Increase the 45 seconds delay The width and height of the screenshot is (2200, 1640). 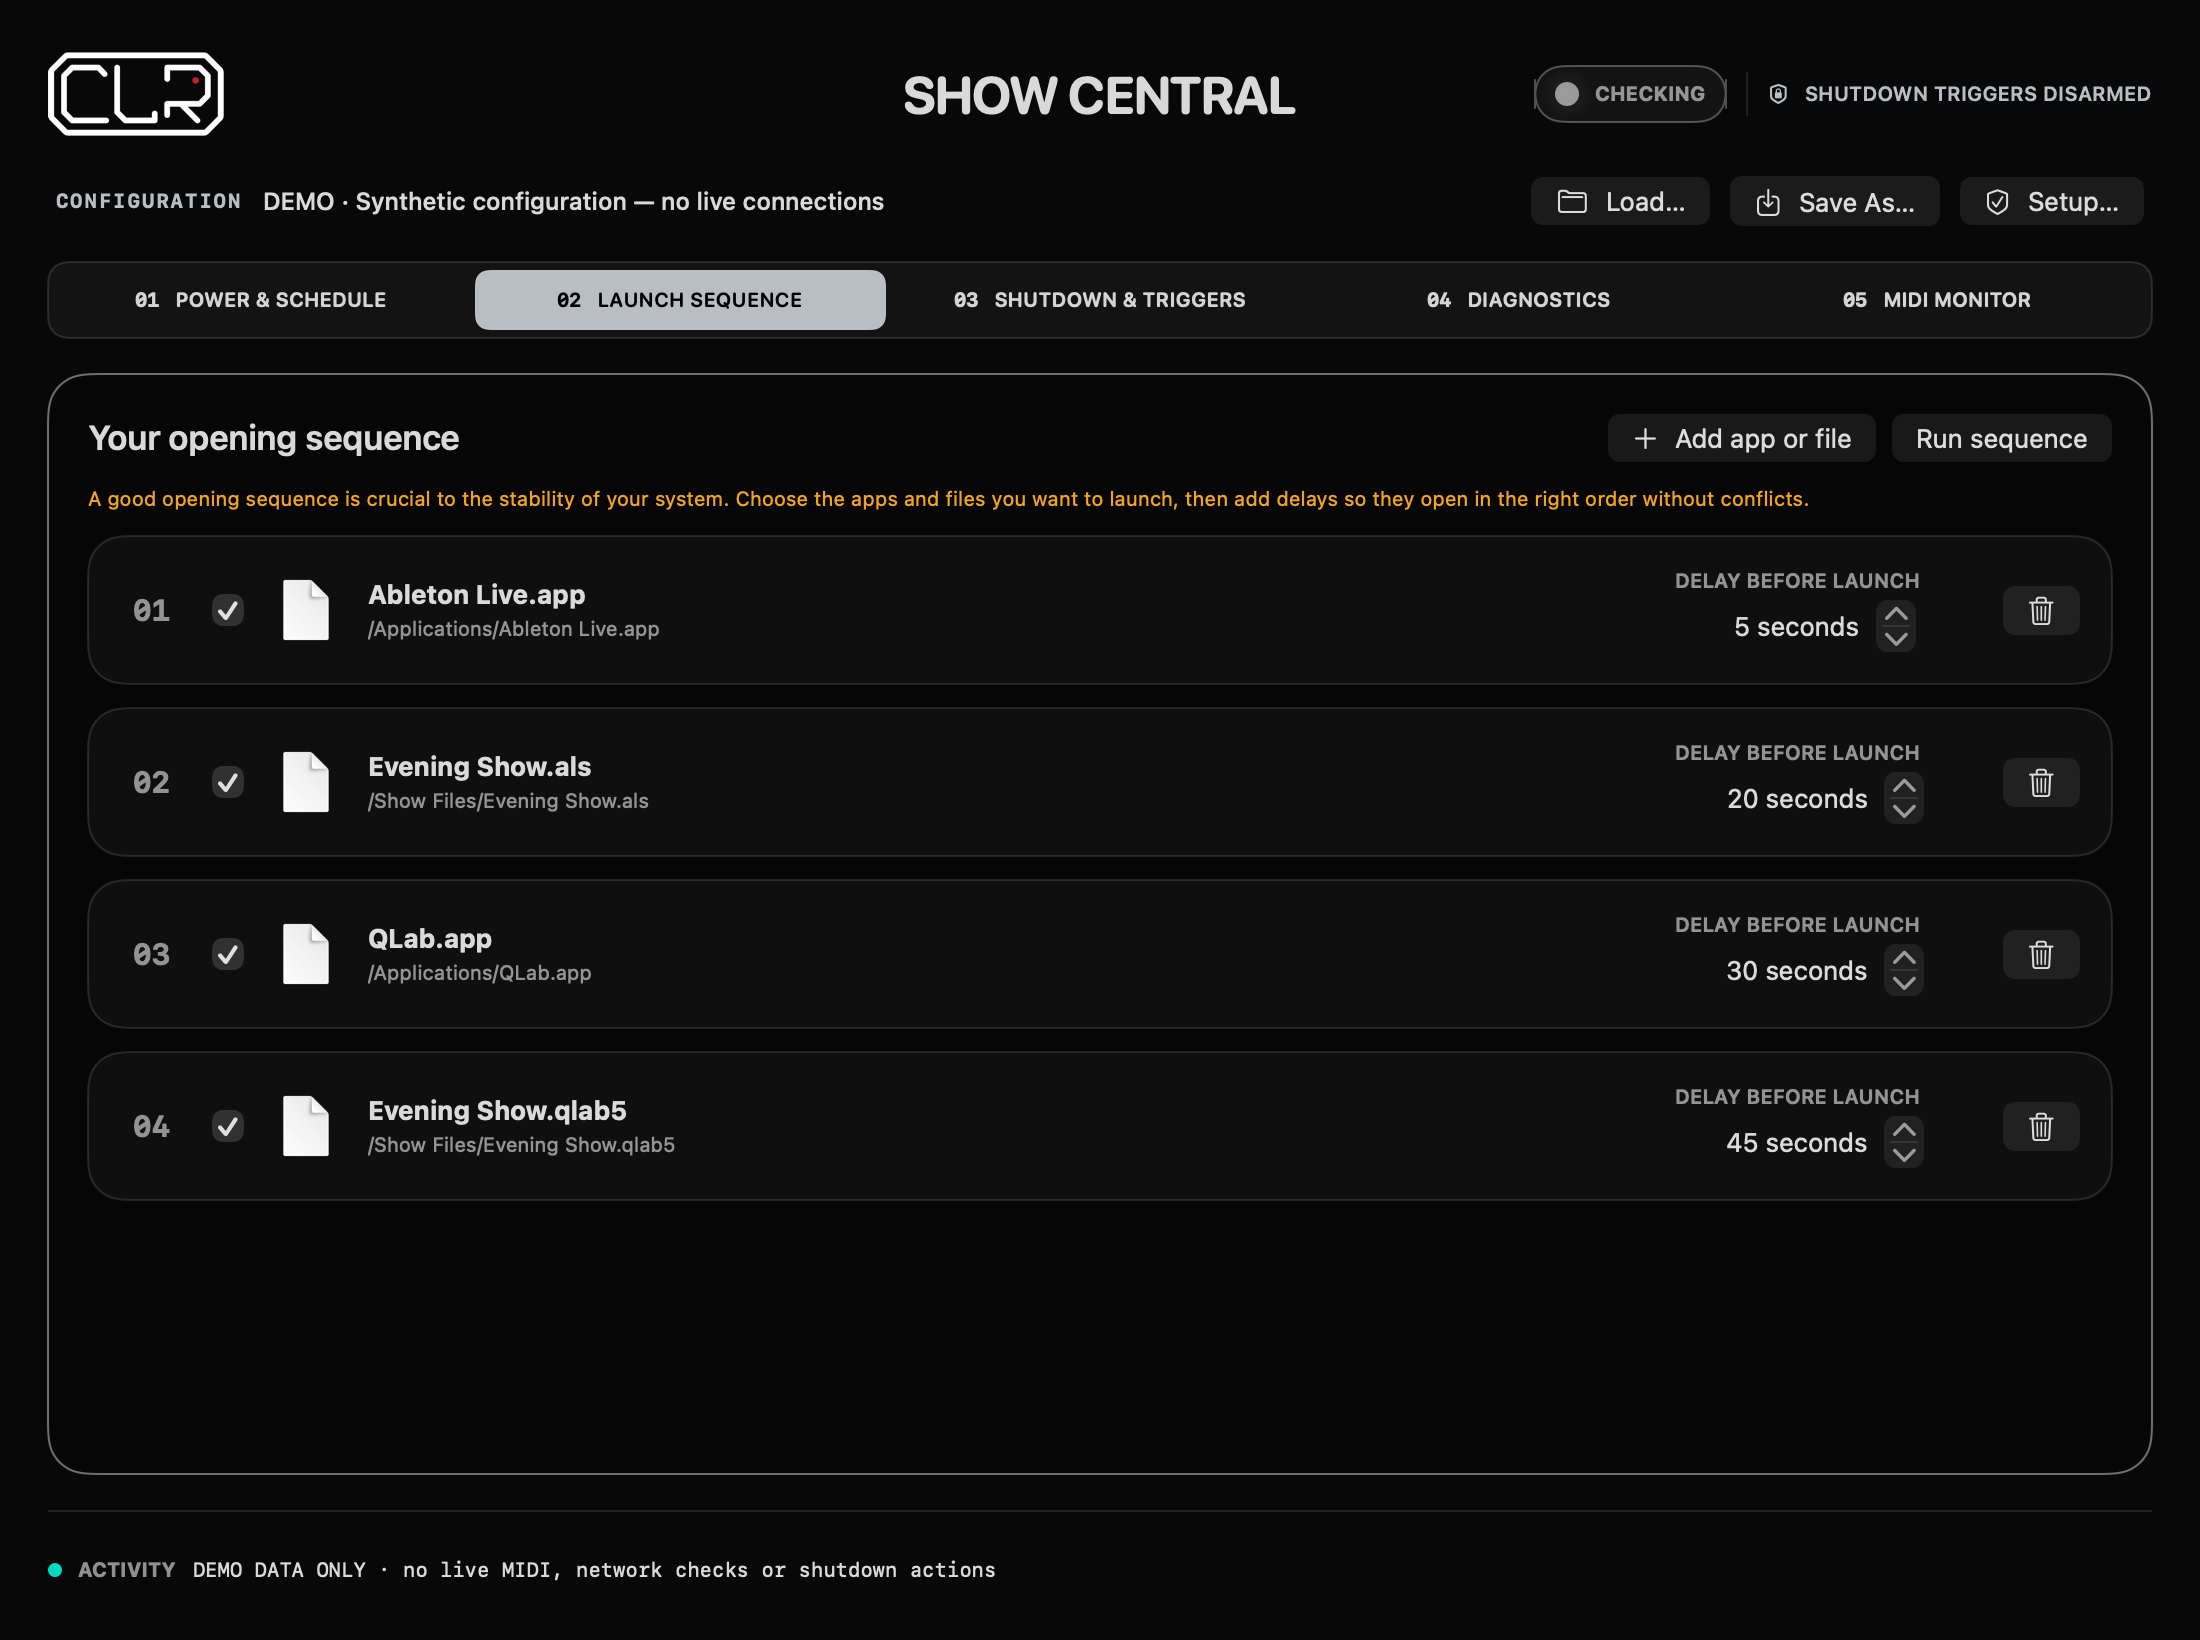(x=1904, y=1130)
